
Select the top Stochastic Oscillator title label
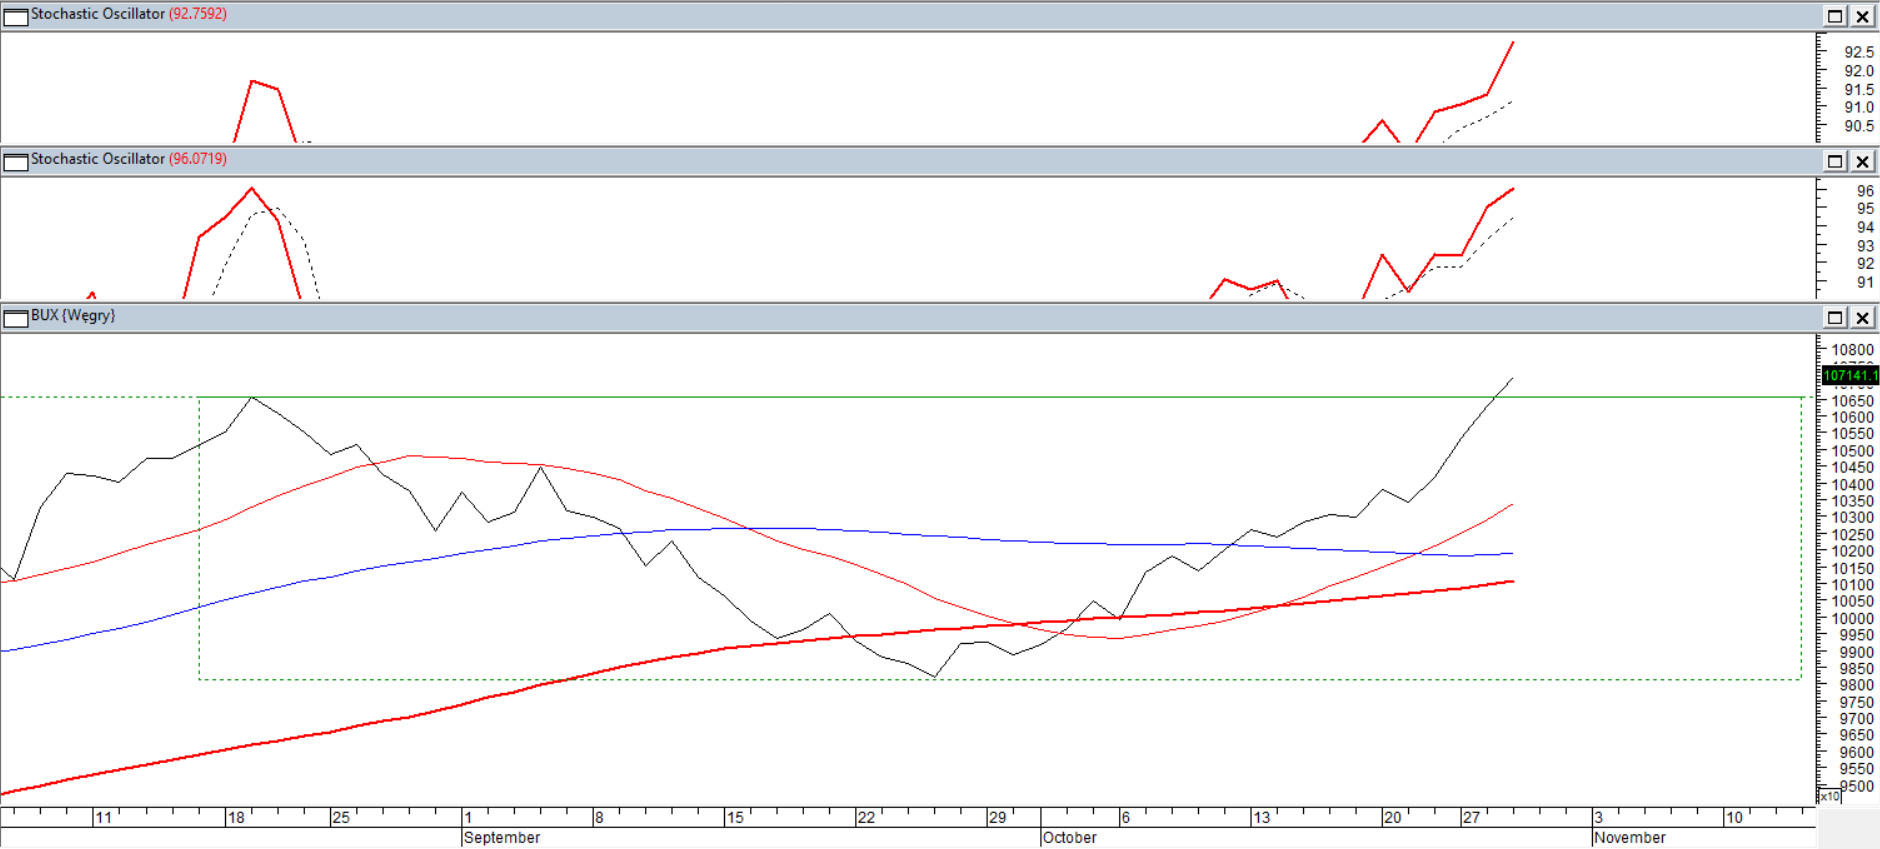click(97, 14)
